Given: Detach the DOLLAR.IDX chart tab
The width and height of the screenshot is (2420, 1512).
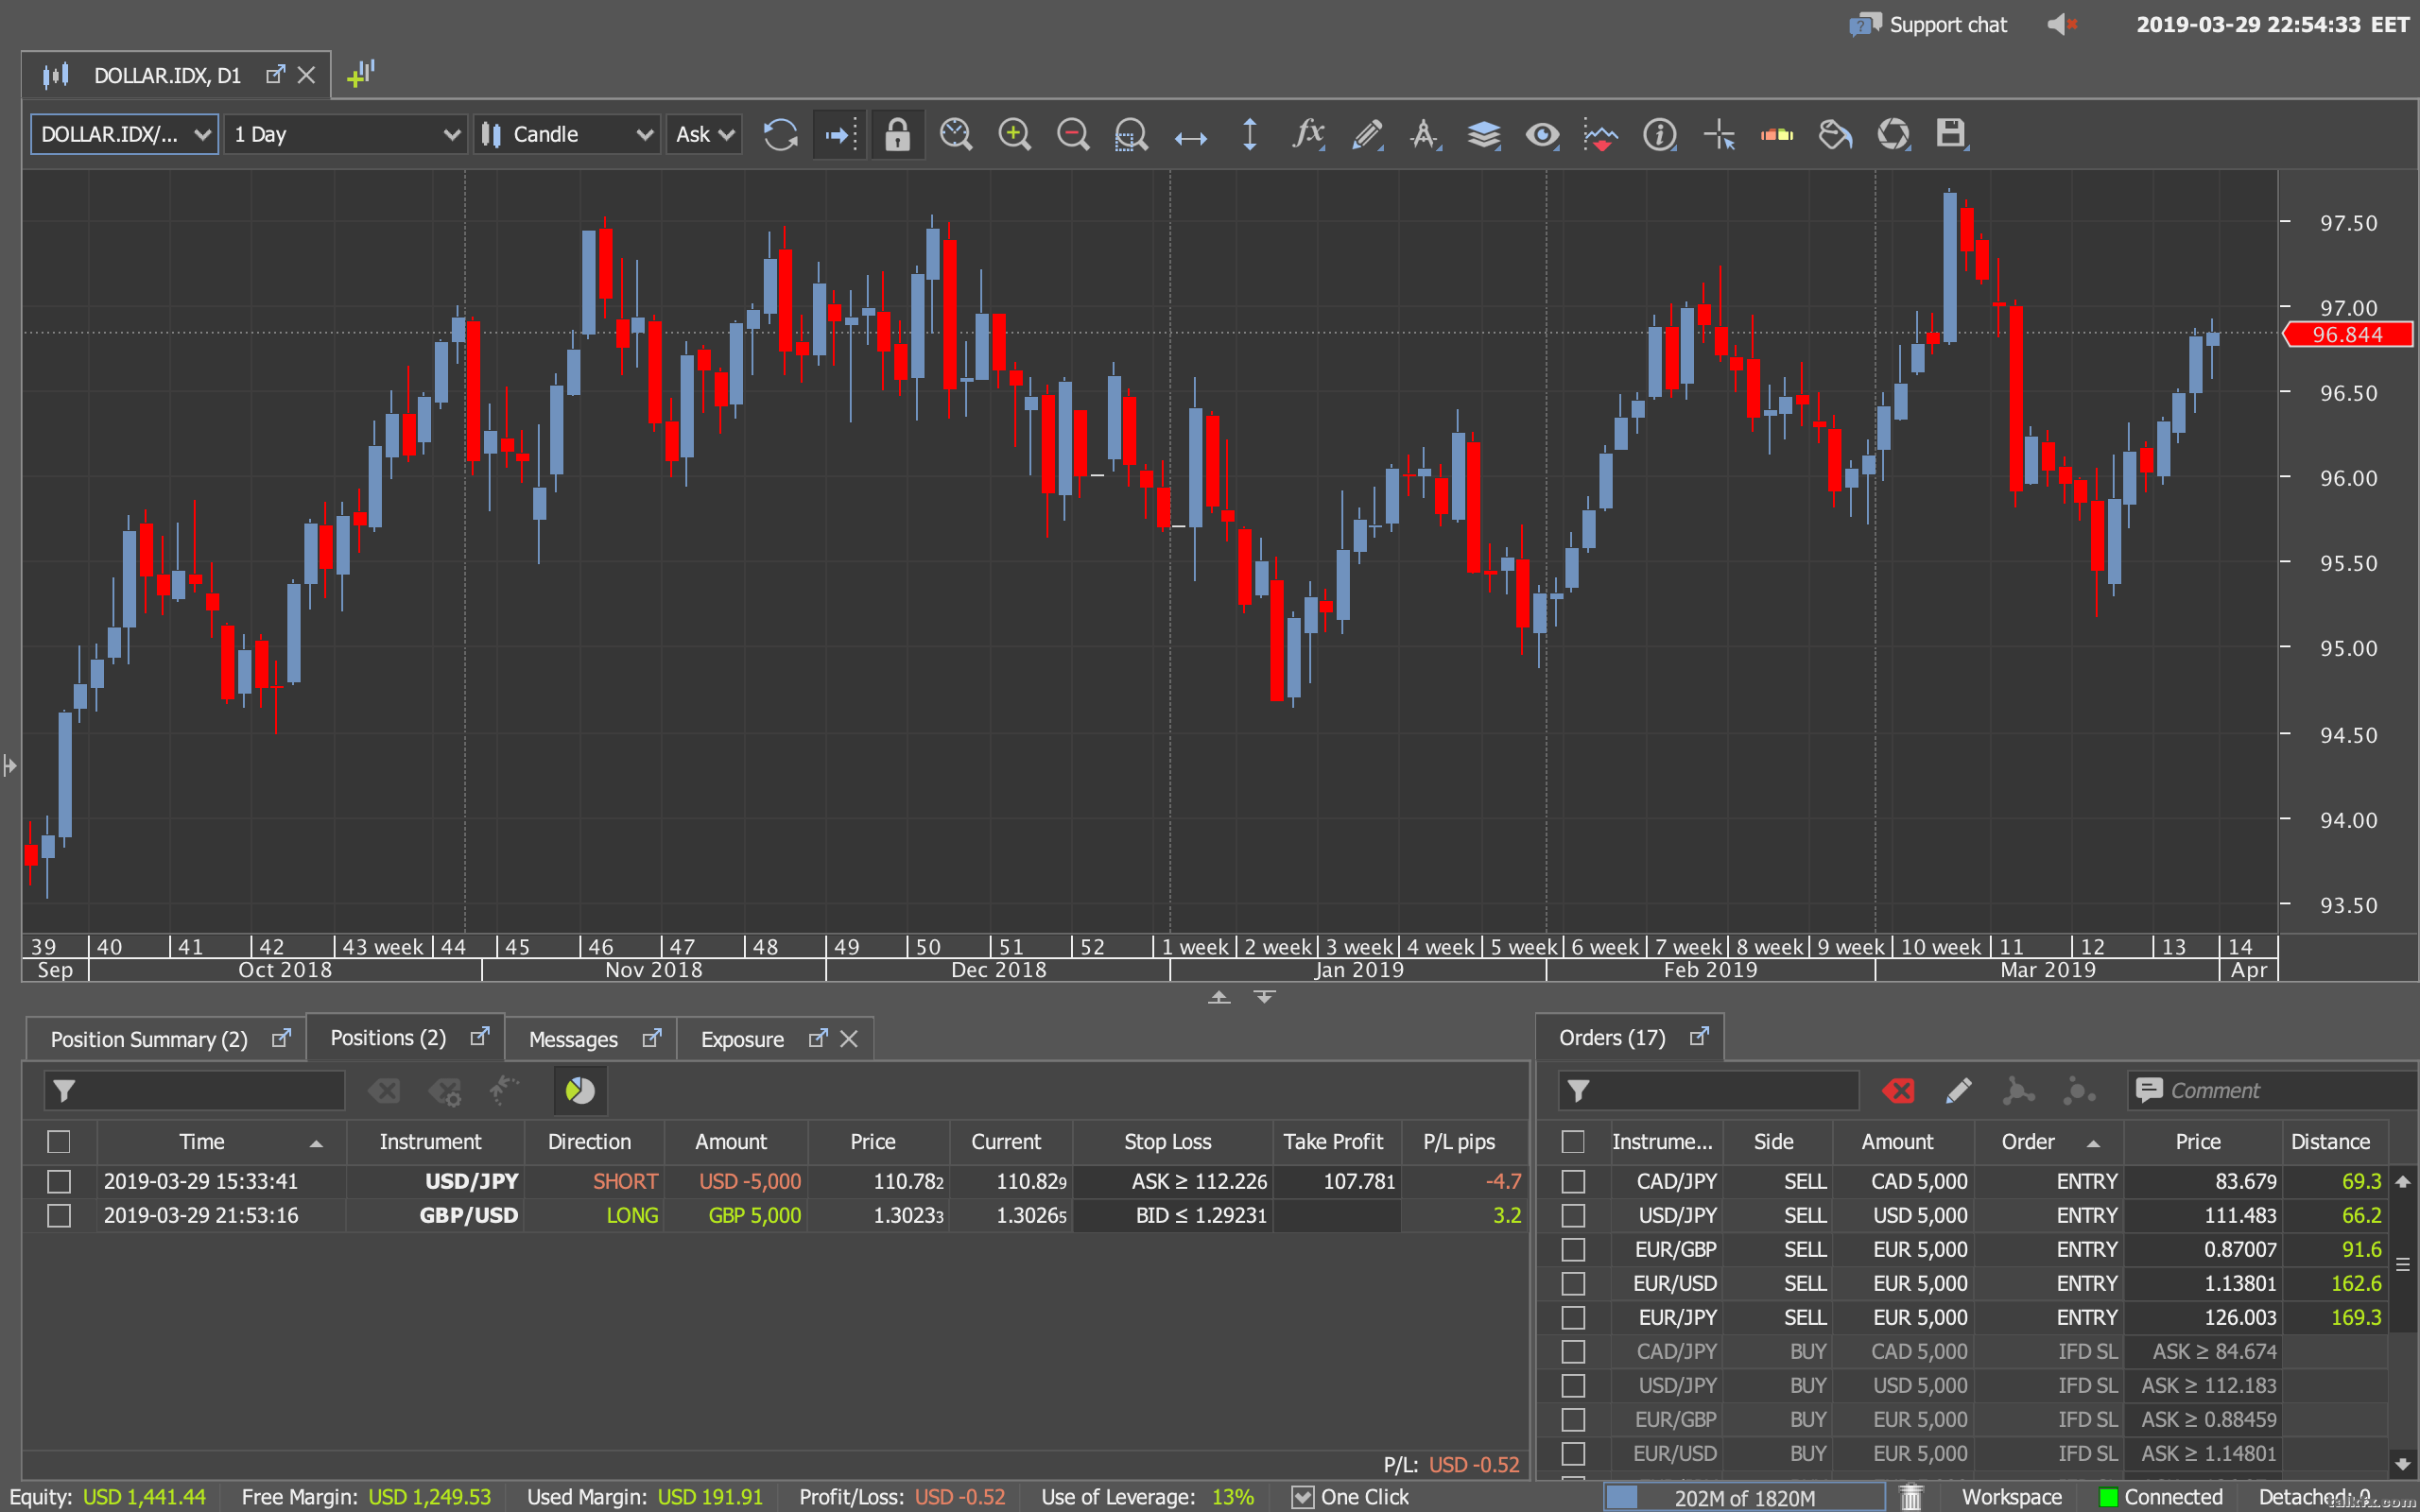Looking at the screenshot, I should click(x=275, y=75).
